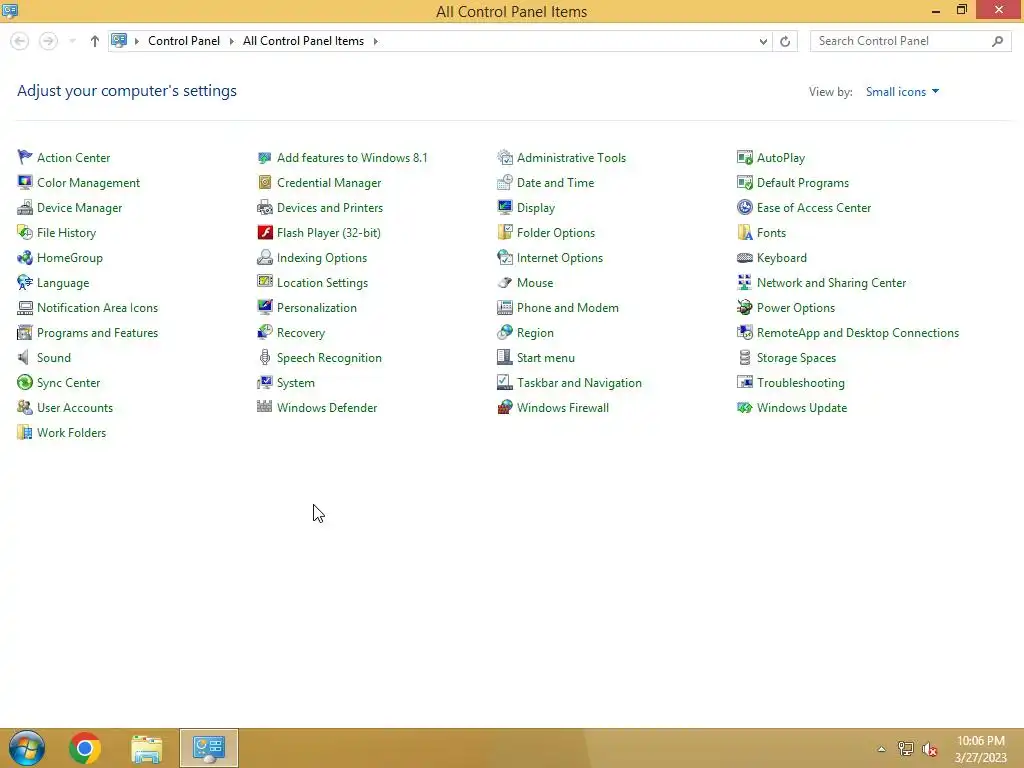Click the Windows Defender wall icon
Image resolution: width=1024 pixels, height=768 pixels.
click(264, 408)
